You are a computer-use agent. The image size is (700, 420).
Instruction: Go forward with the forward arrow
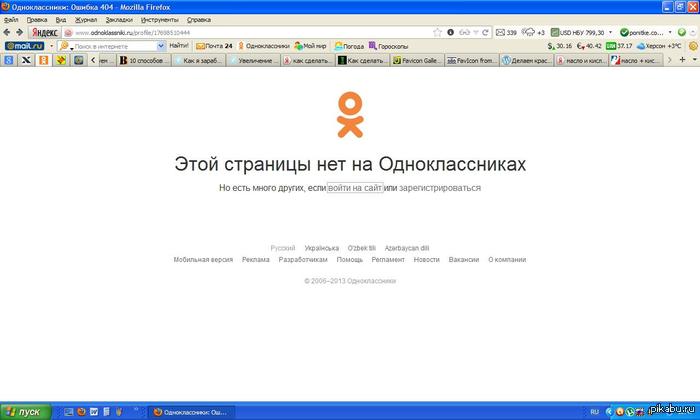click(20, 32)
